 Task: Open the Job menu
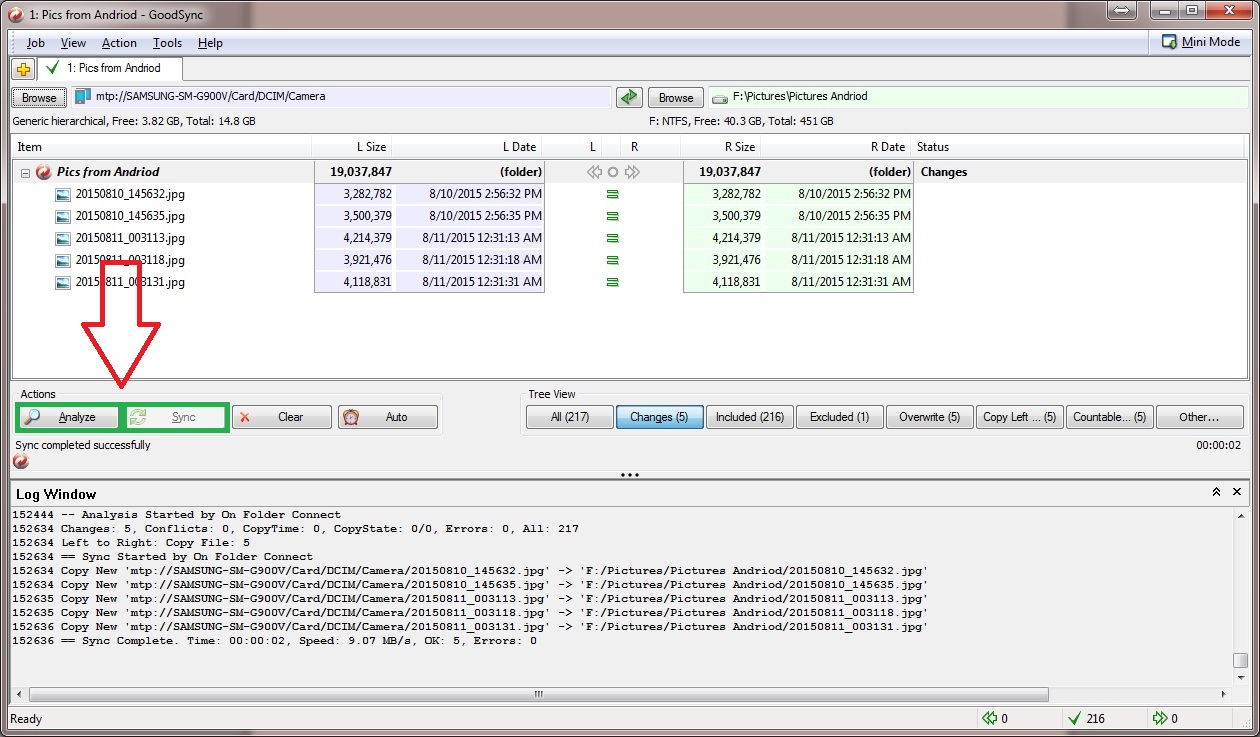(35, 43)
